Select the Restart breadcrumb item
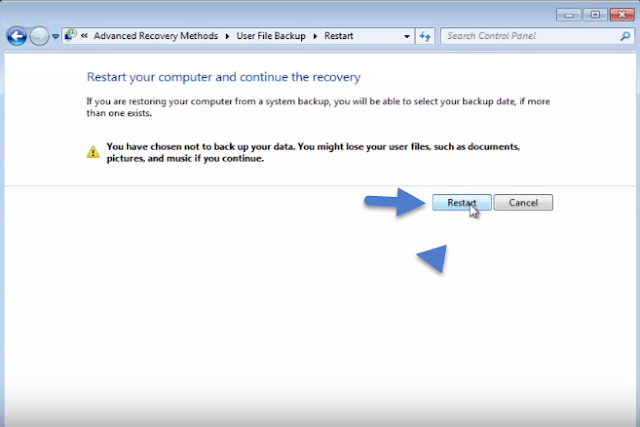 [x=339, y=36]
